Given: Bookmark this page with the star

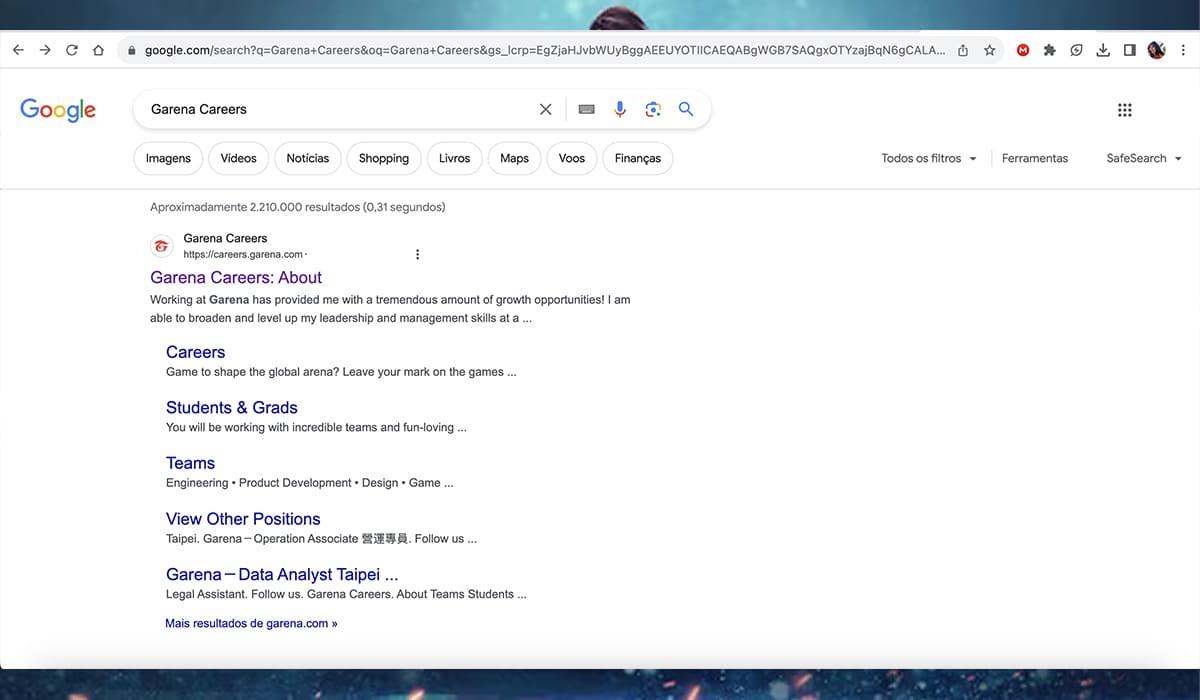Looking at the screenshot, I should (x=989, y=50).
